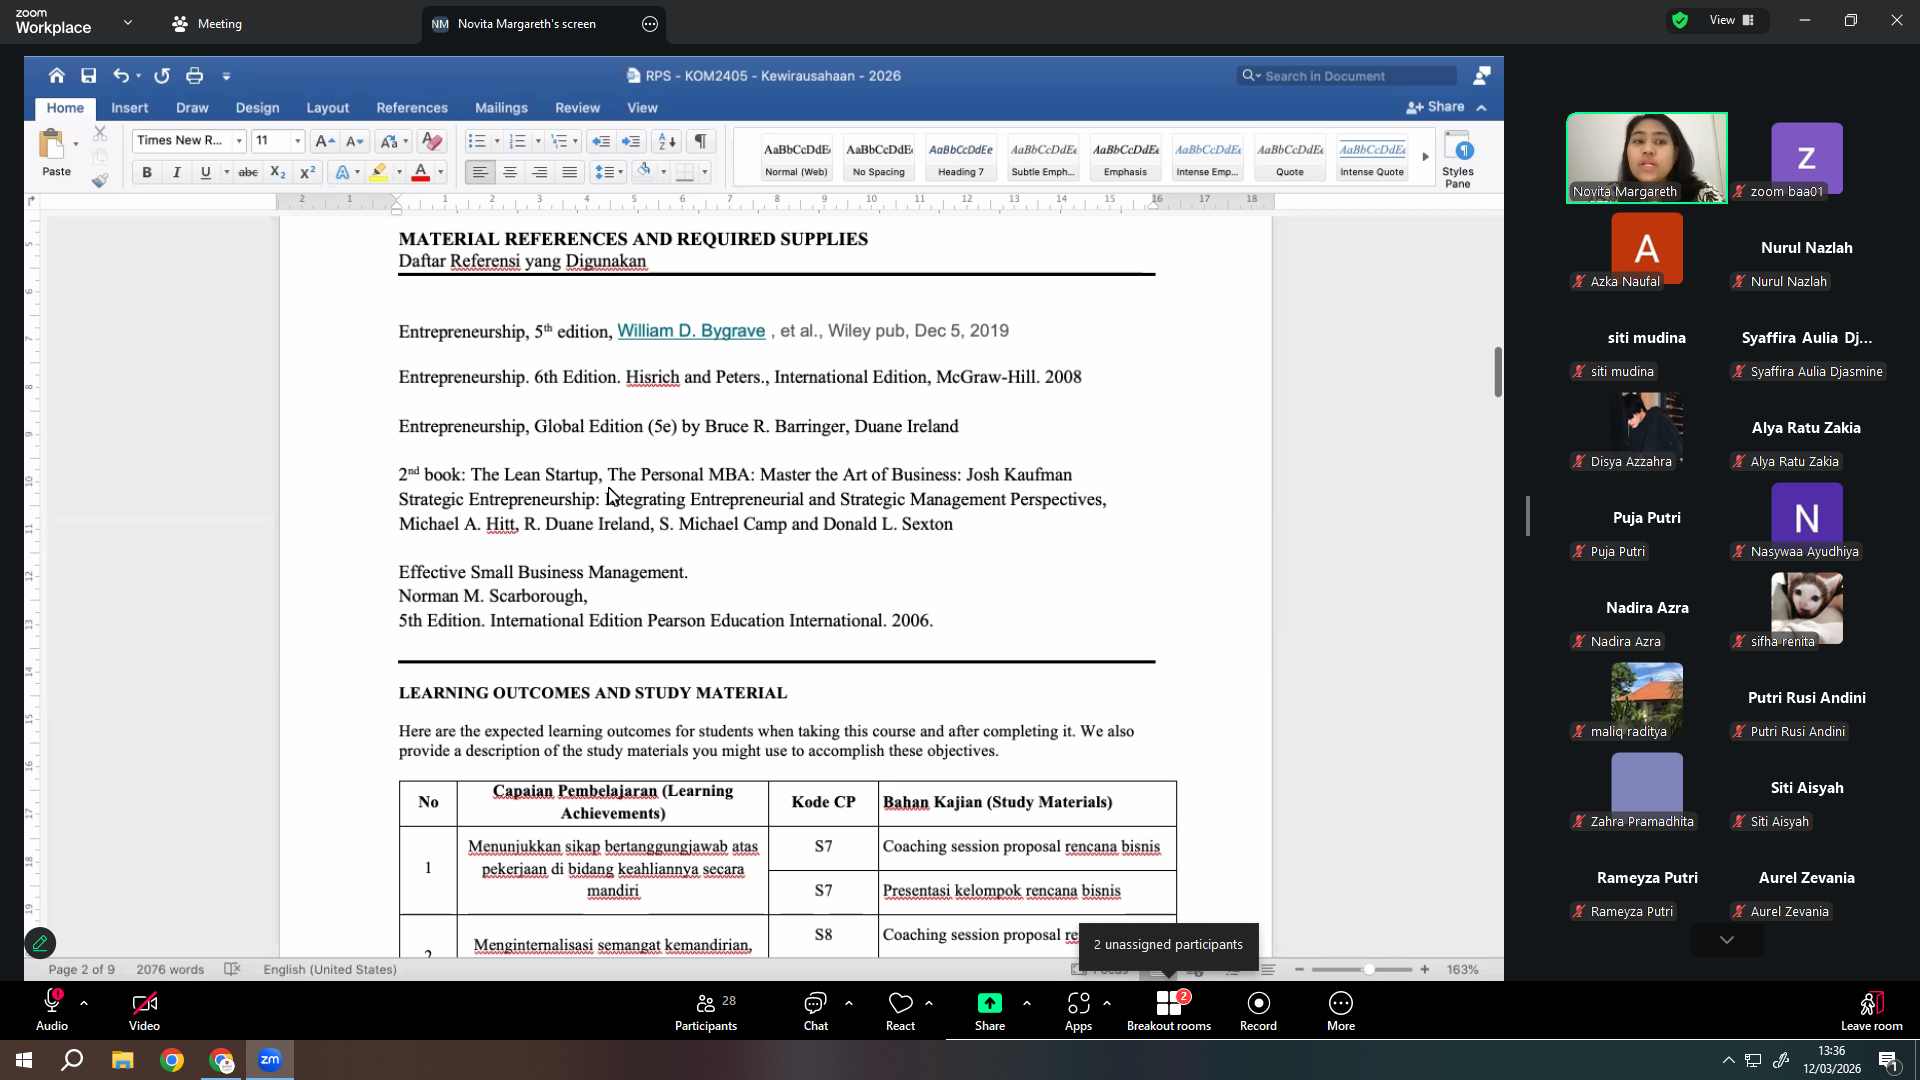Viewport: 1920px width, 1080px height.
Task: Toggle Bold formatting
Action: point(147,172)
